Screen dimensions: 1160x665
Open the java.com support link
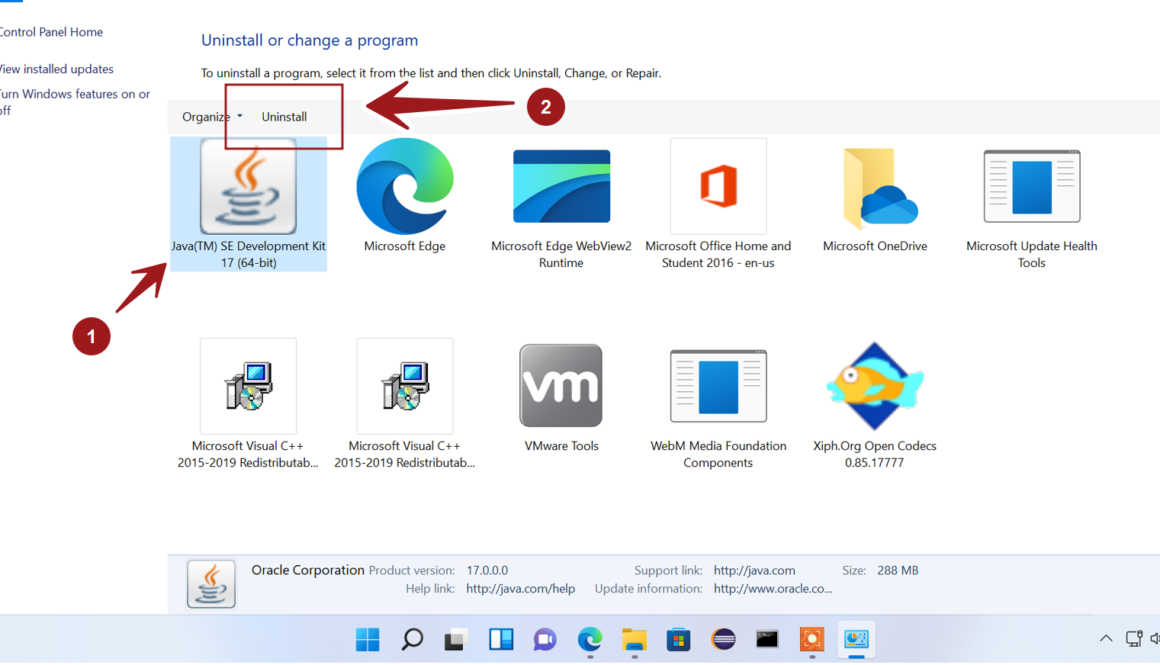click(x=754, y=570)
